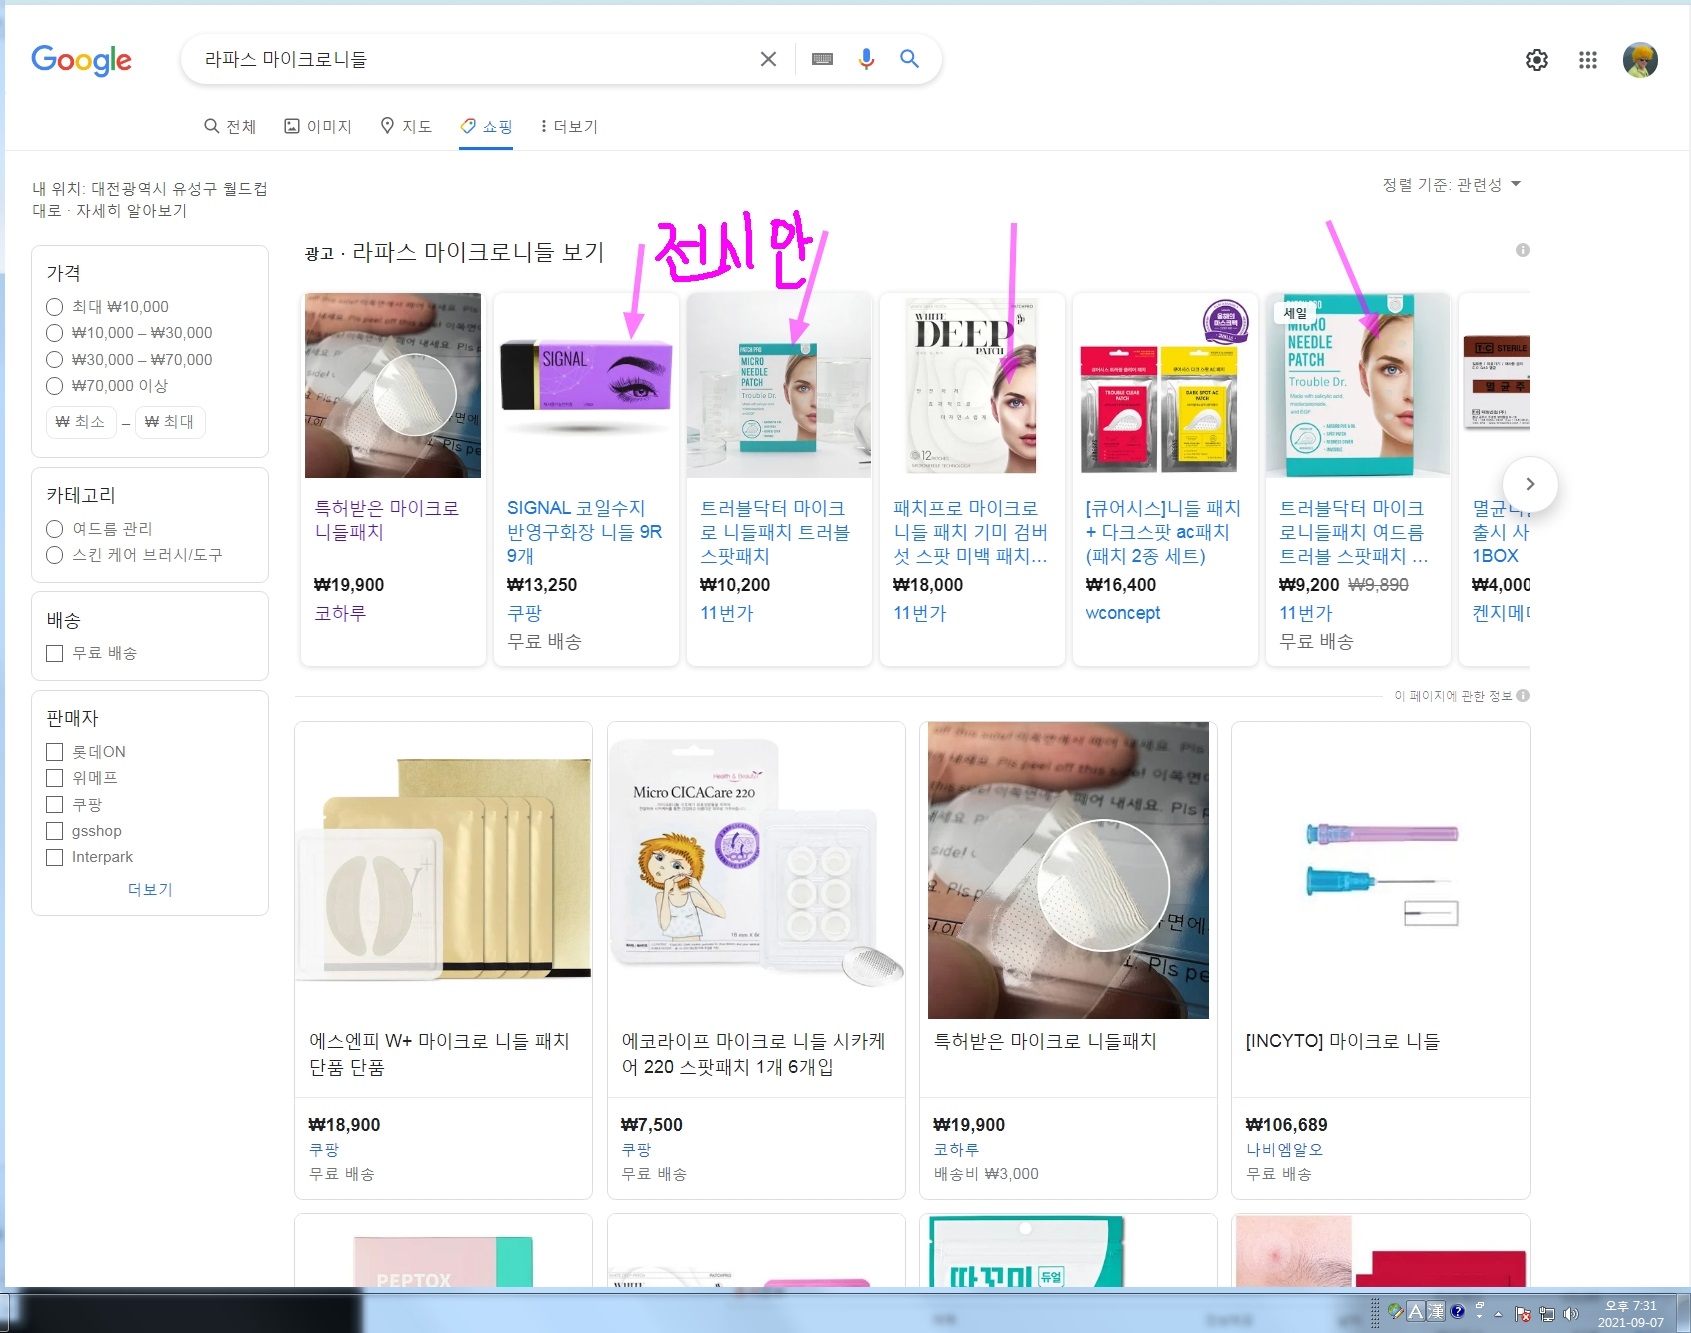Click in ₩ 최소 price field

[80, 422]
